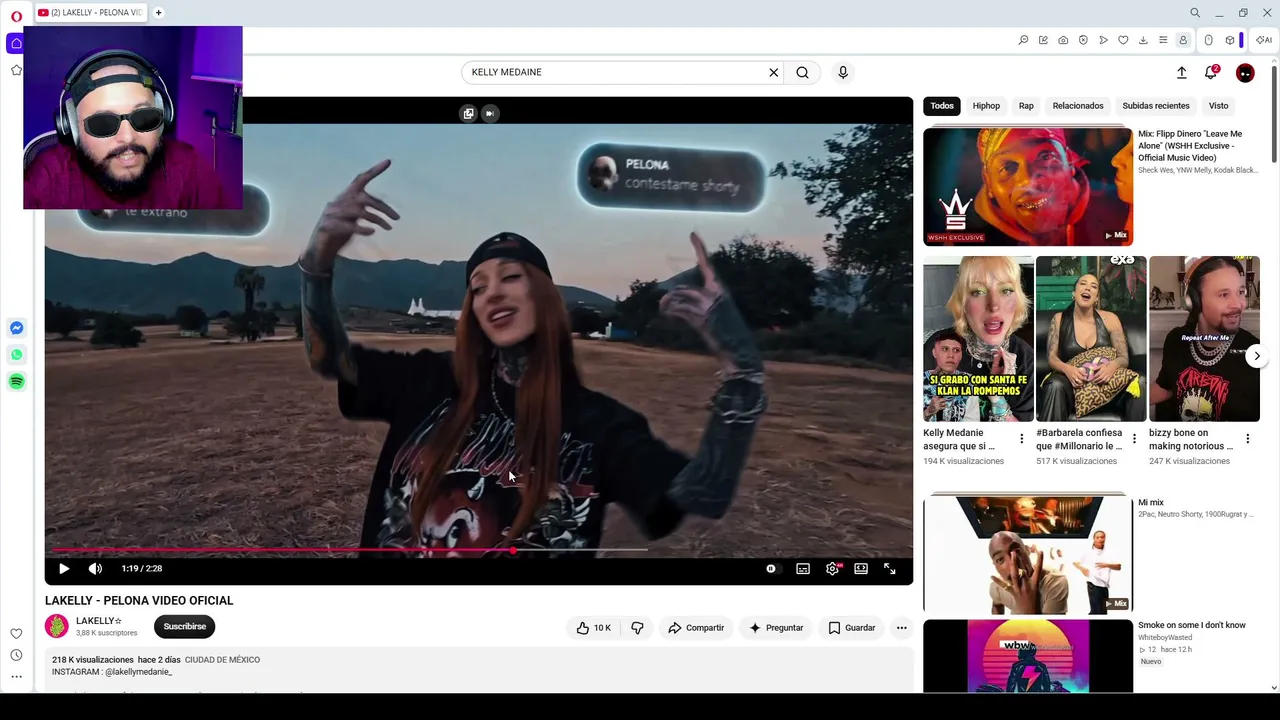Open the ad blocker shield icon
The height and width of the screenshot is (720, 1280).
pyautogui.click(x=1083, y=40)
